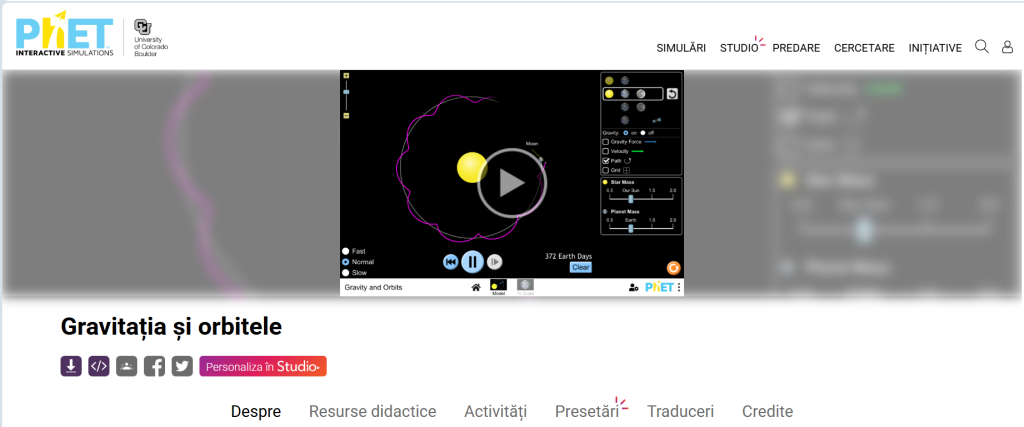The image size is (1024, 427).
Task: Expand the PREDARE navigation menu
Action: coord(796,48)
